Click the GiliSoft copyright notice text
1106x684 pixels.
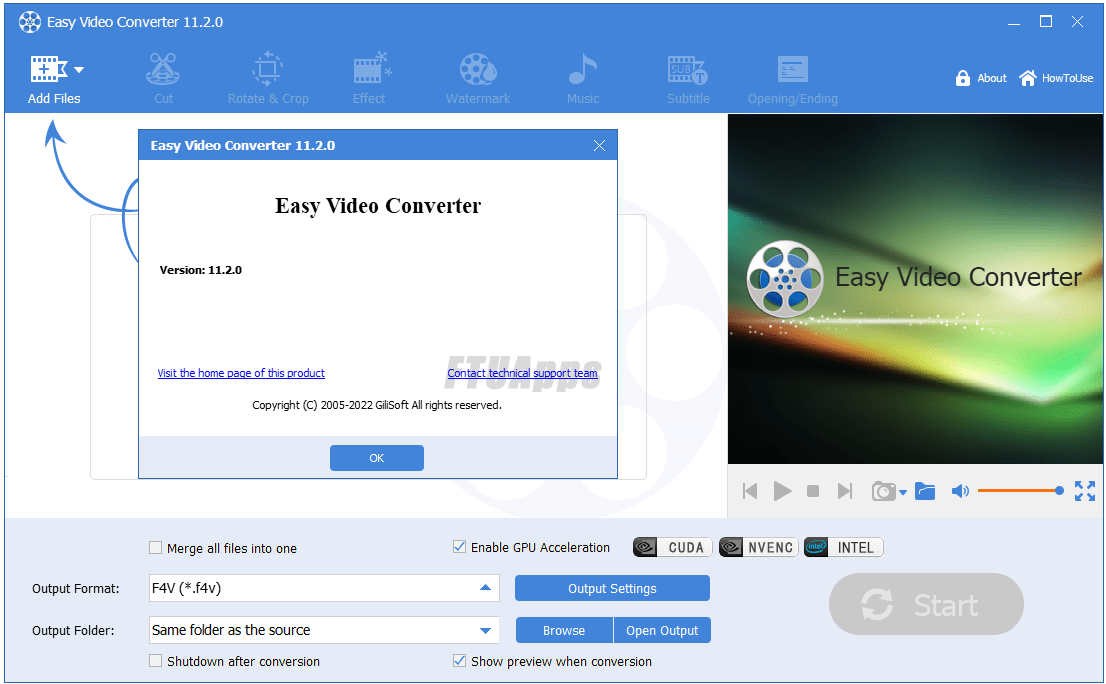click(377, 405)
